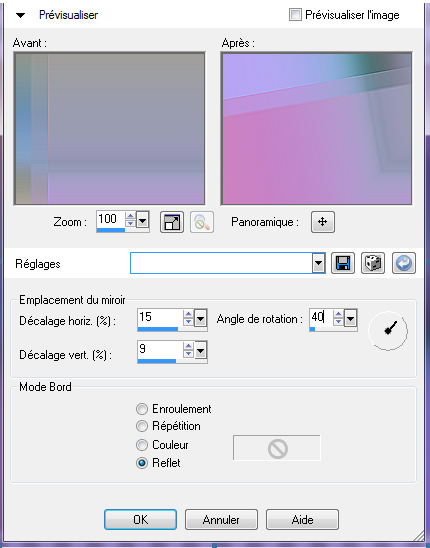Click the reset to default arrow icon
The width and height of the screenshot is (430, 548).
[404, 263]
